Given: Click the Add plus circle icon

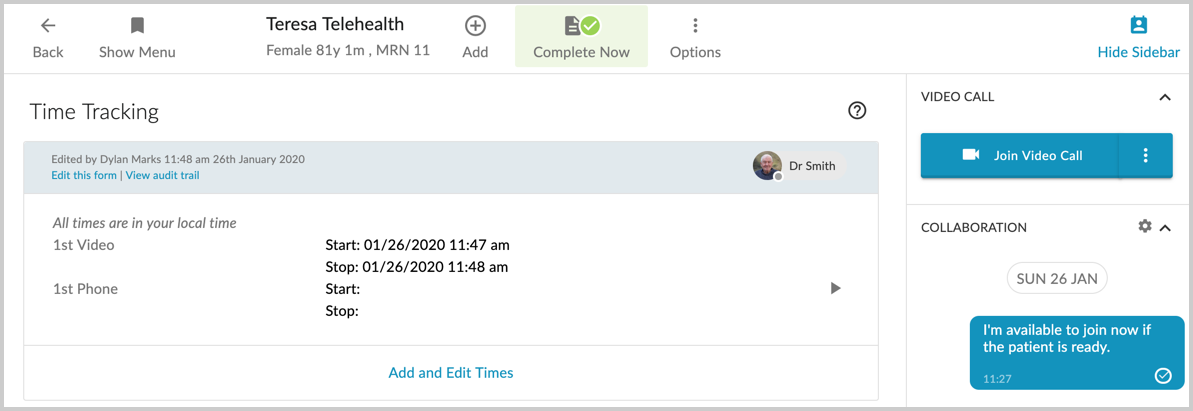Looking at the screenshot, I should 476,26.
